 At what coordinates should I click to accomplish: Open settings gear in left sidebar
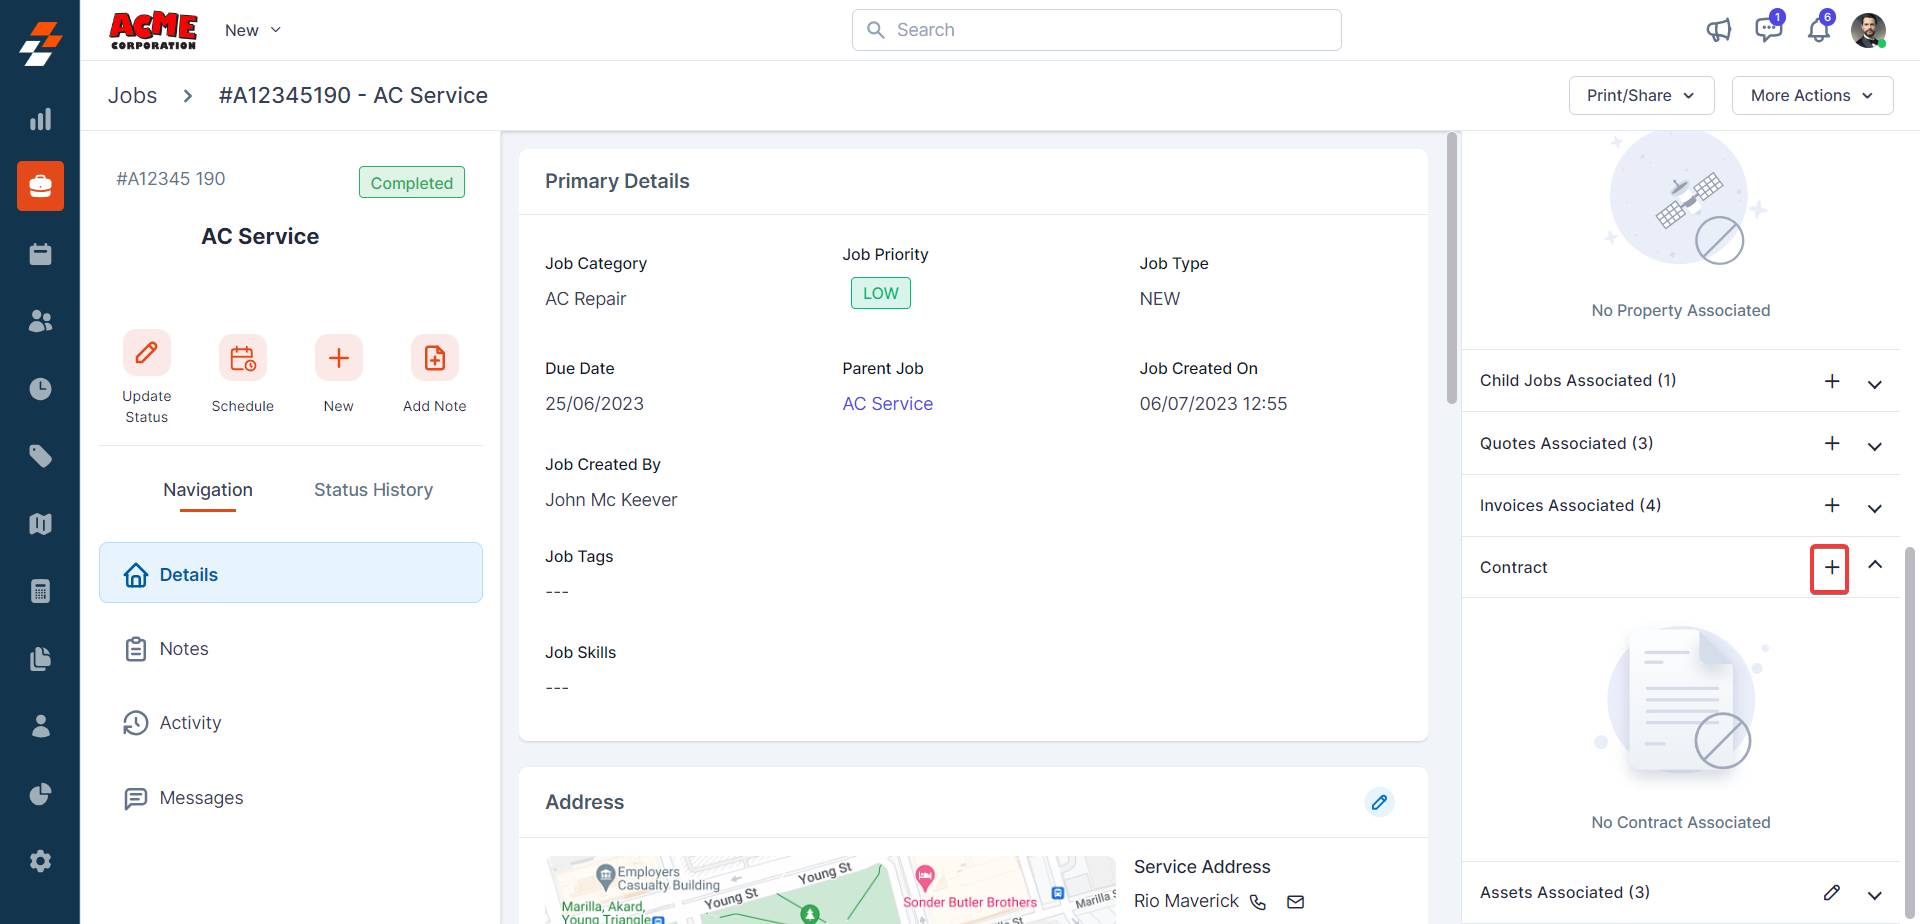(x=40, y=861)
